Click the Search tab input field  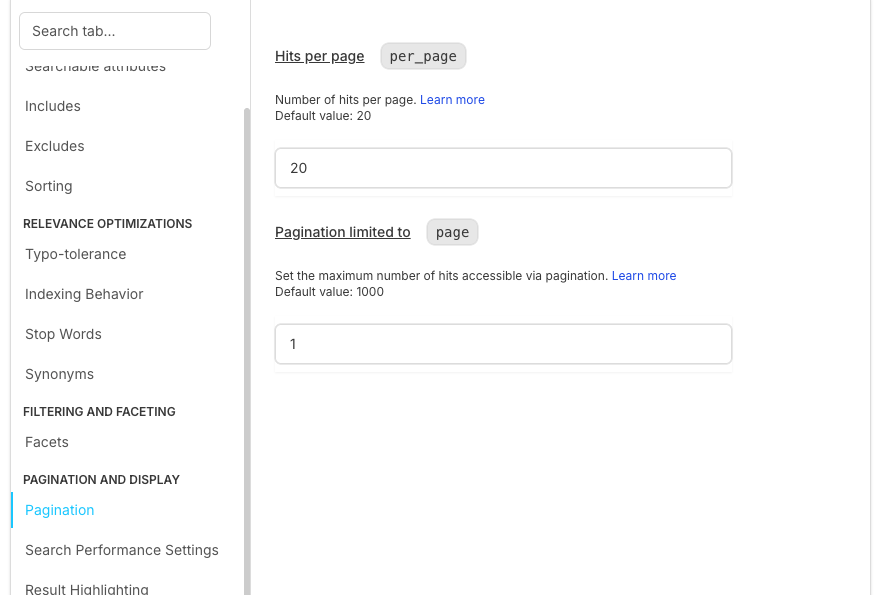114,31
